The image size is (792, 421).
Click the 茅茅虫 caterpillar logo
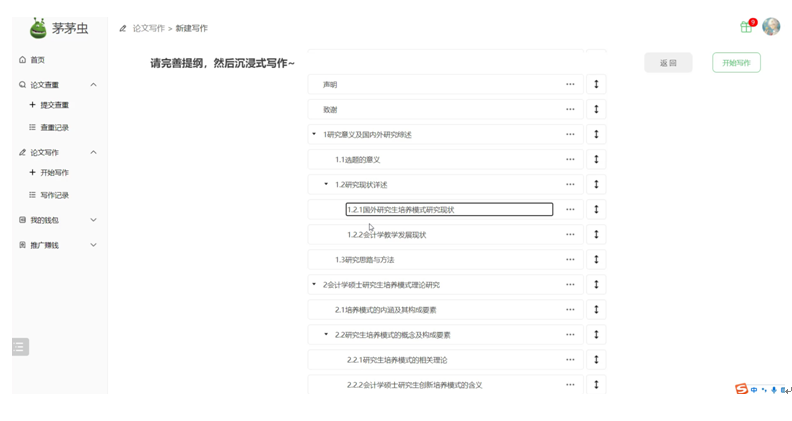39,27
